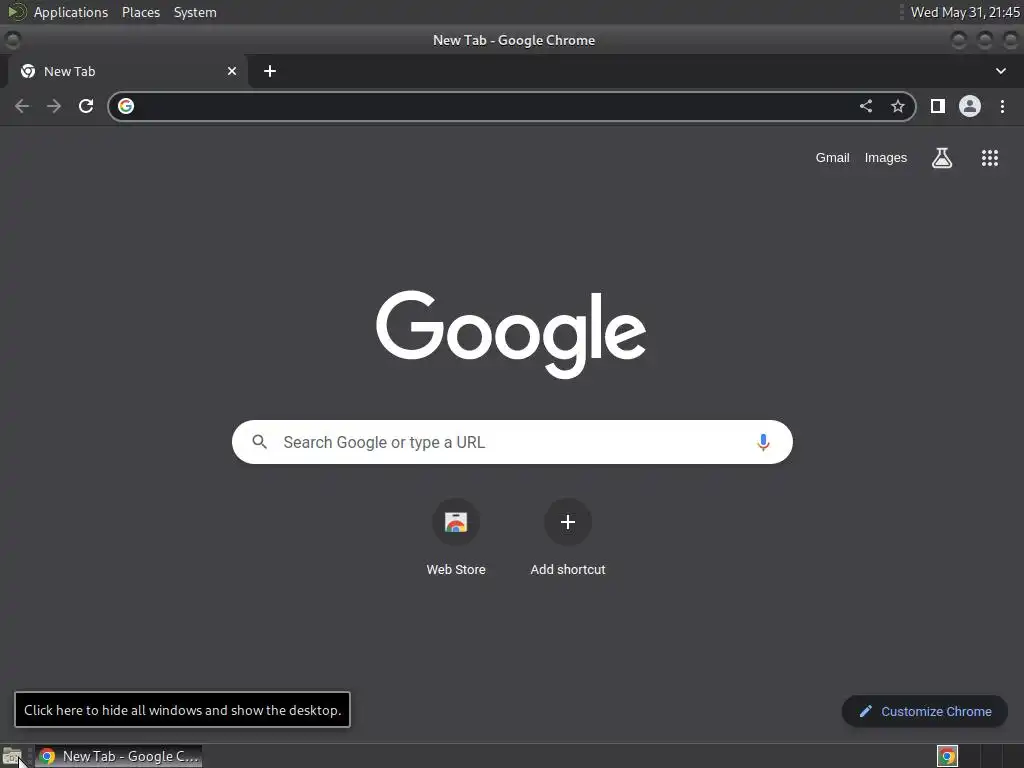
Task: Click the Web Store label
Action: tap(456, 569)
